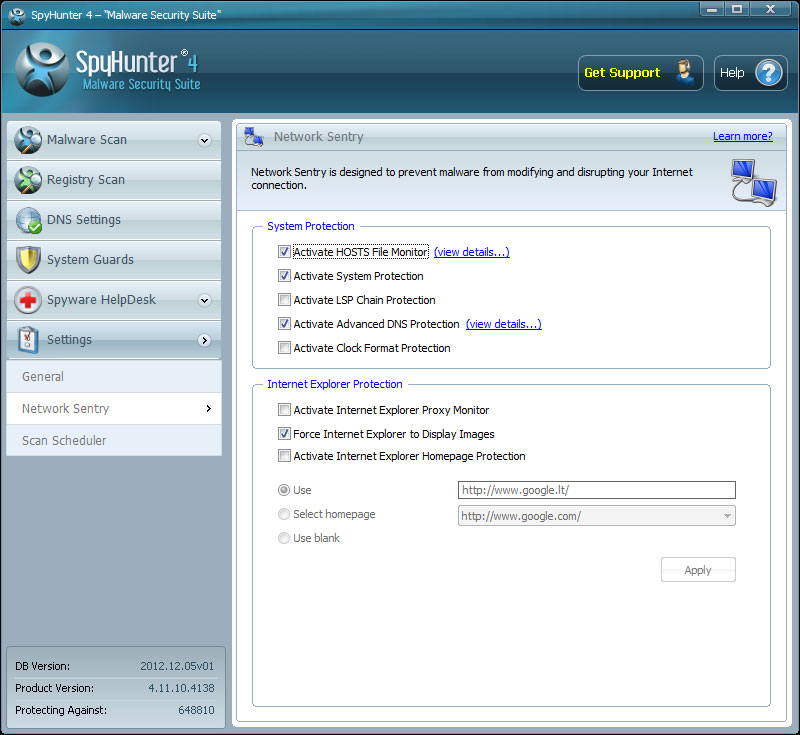Toggle Activate HOSTS File Monitor checkbox
This screenshot has height=735, width=800.
click(x=284, y=252)
